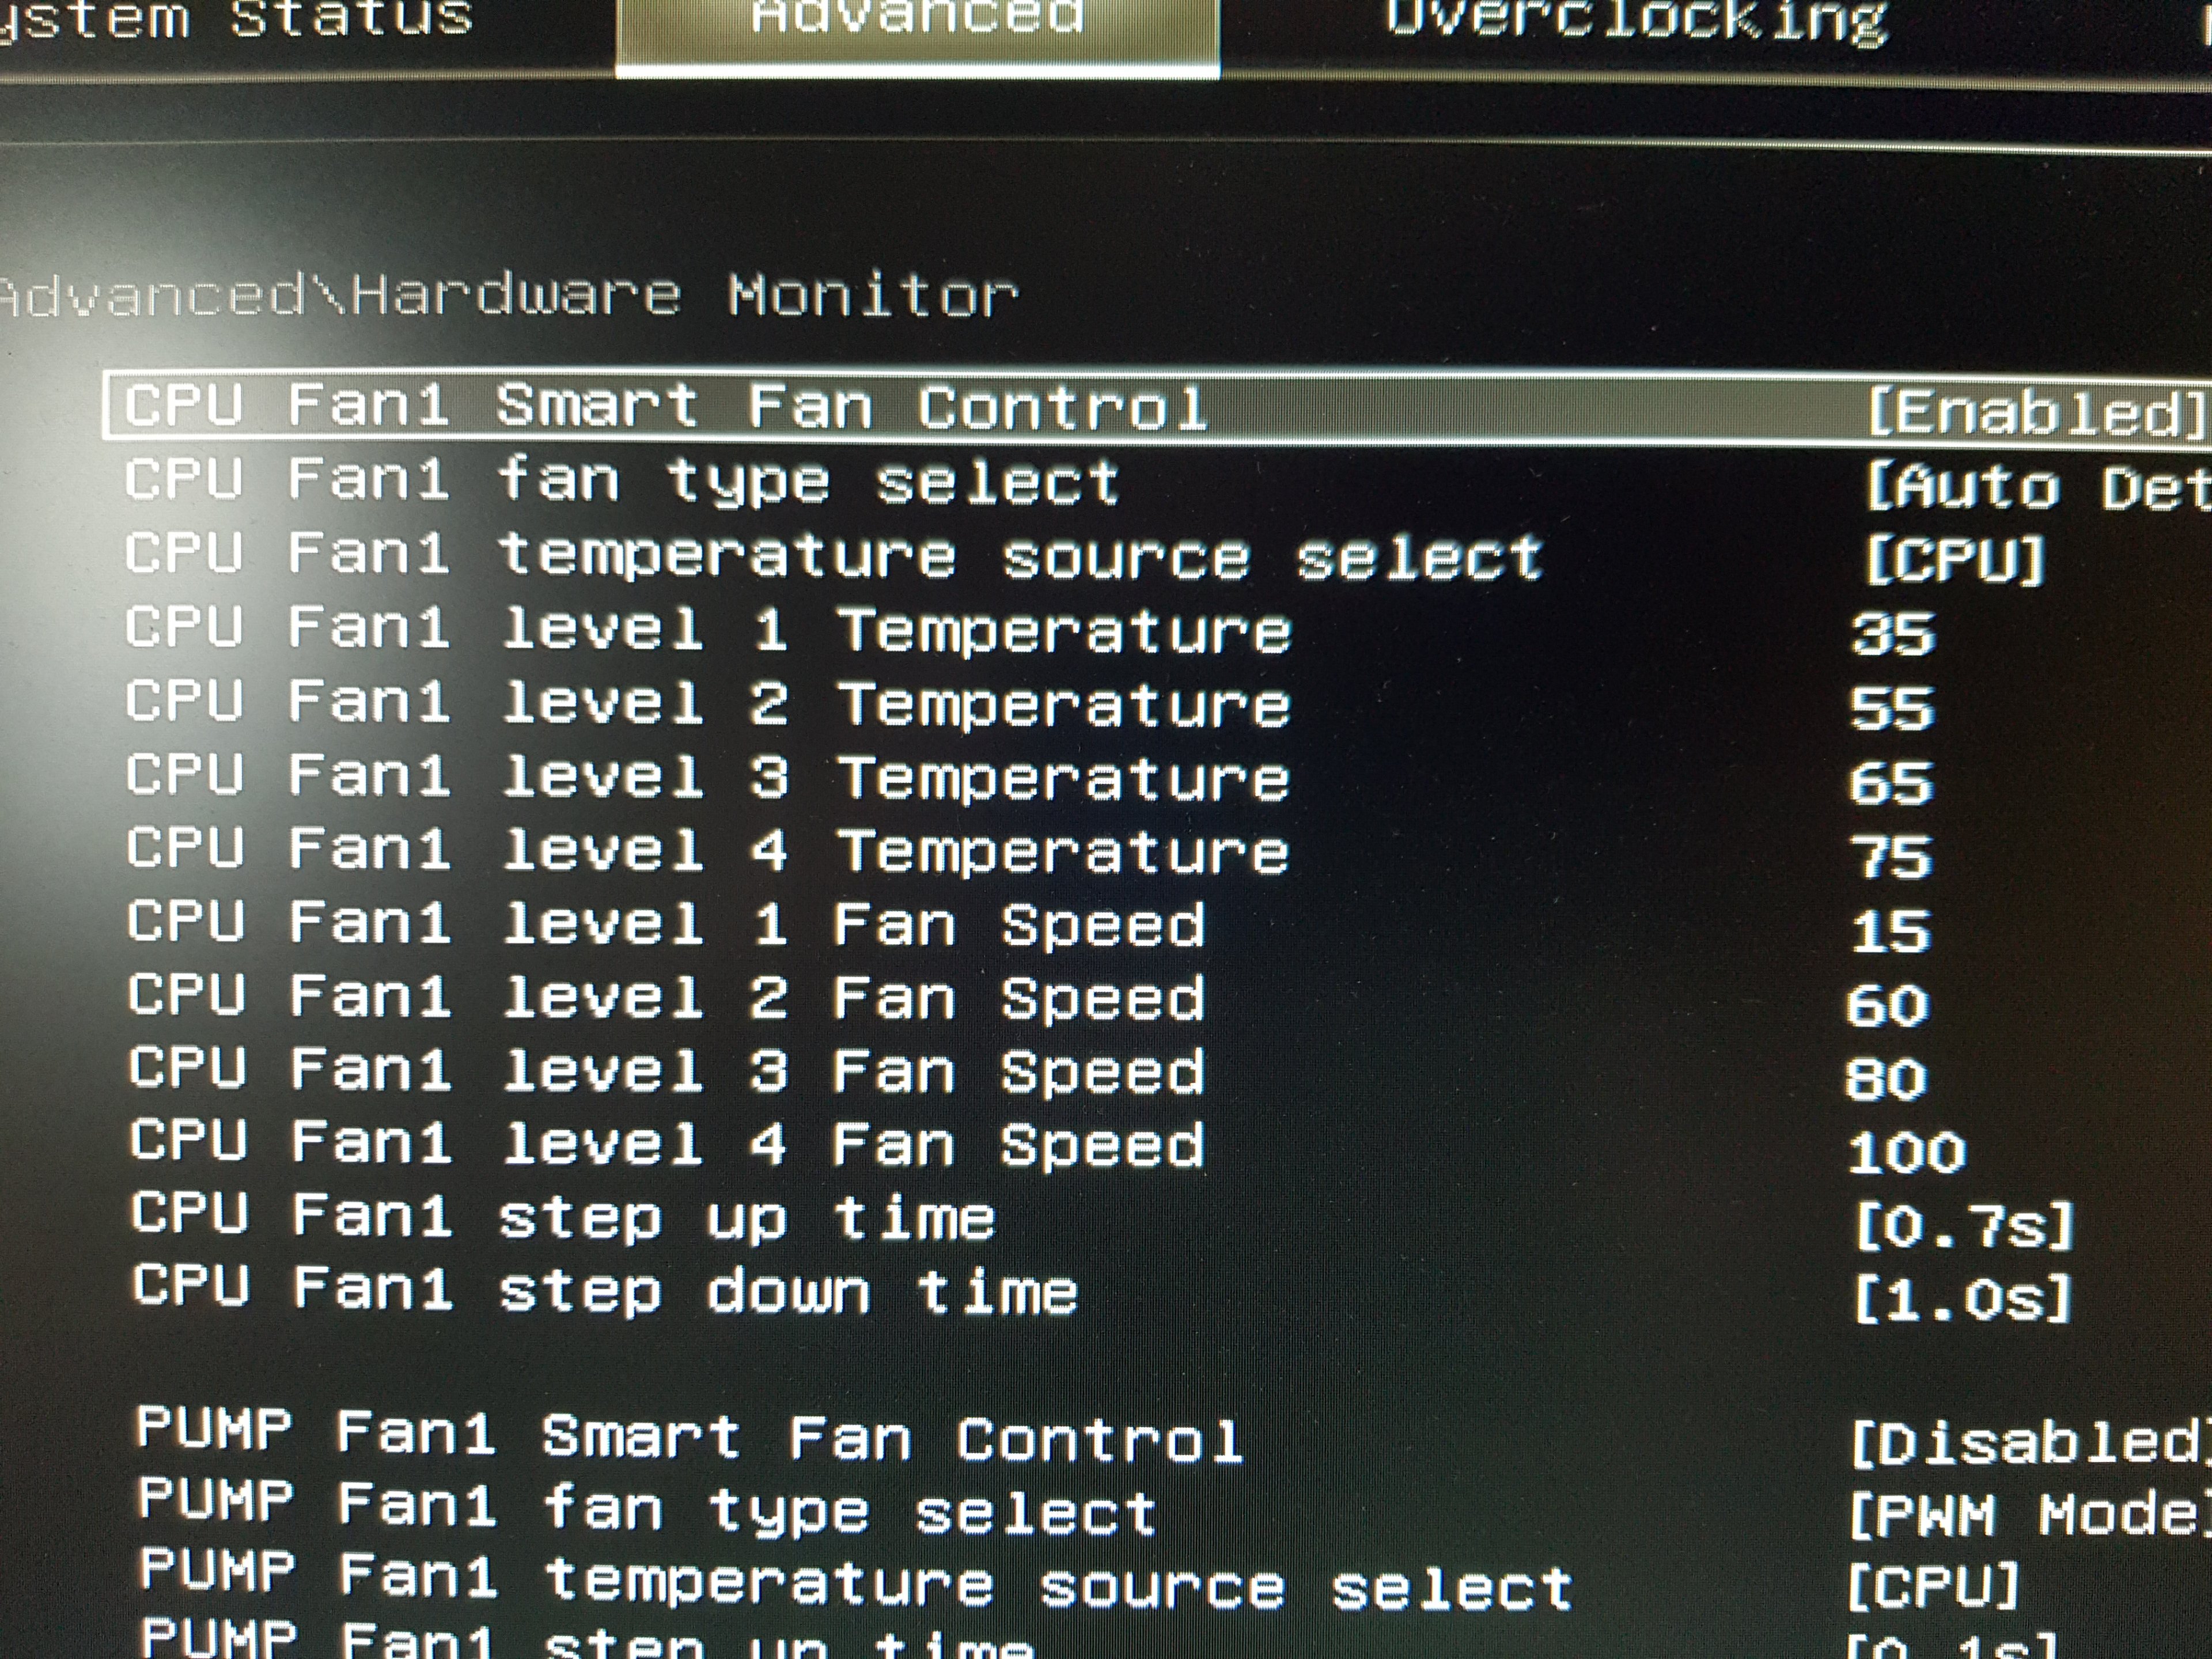Edit level 1 Temperature value 35
This screenshot has height=1659, width=2212.
coord(1893,634)
